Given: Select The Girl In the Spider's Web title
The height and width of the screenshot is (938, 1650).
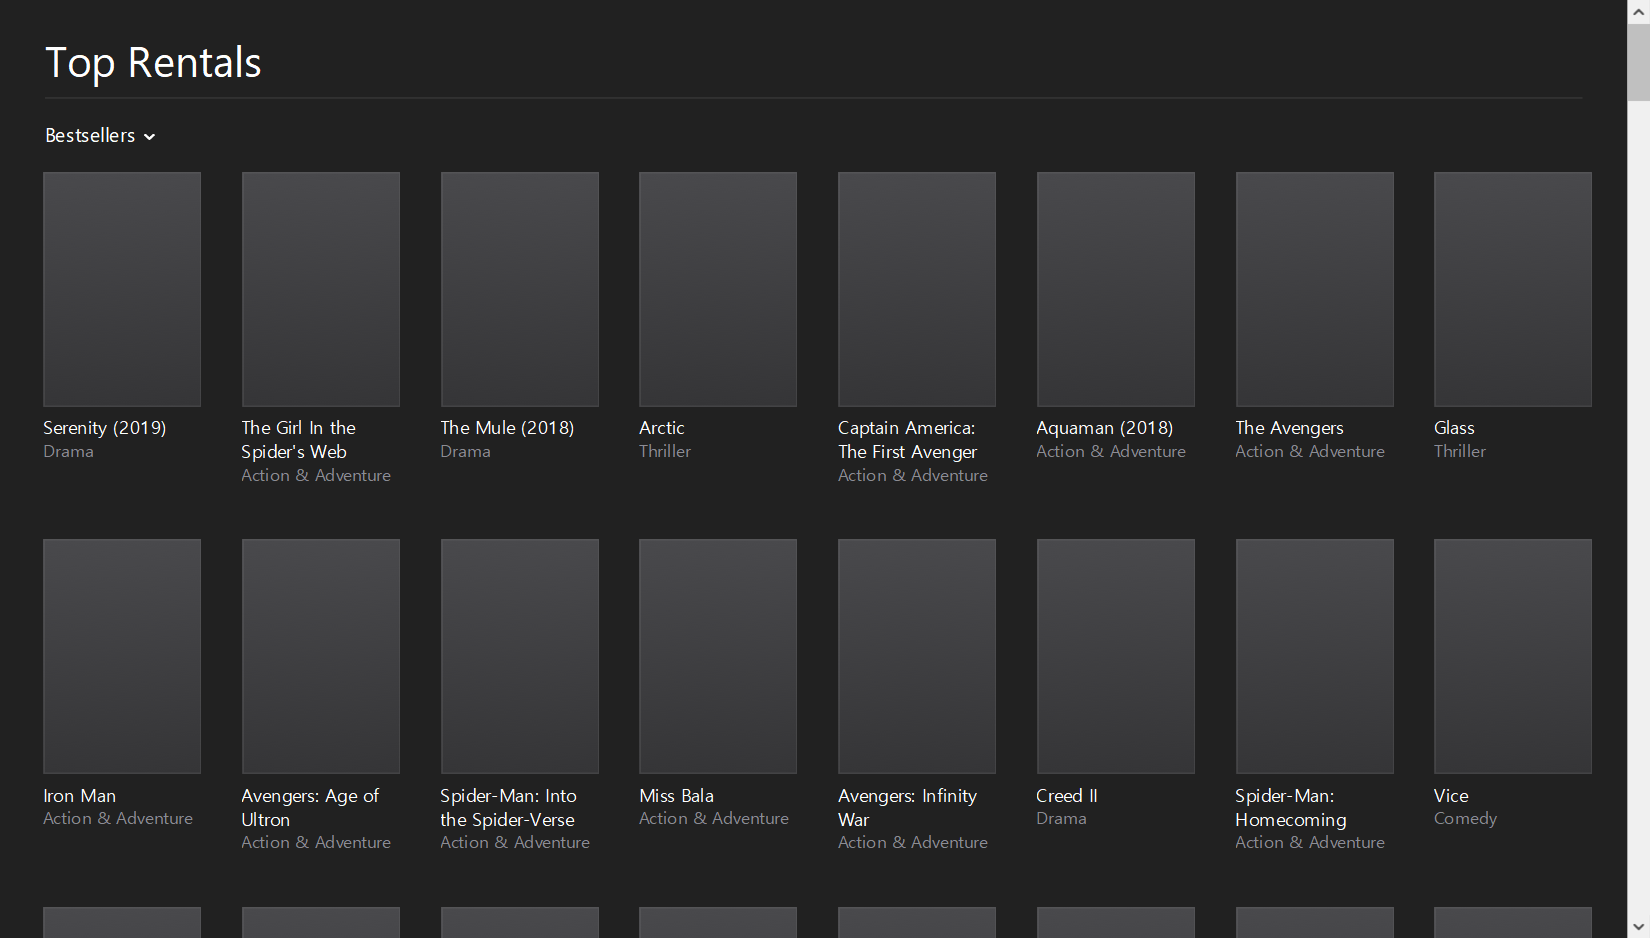Looking at the screenshot, I should (x=298, y=440).
